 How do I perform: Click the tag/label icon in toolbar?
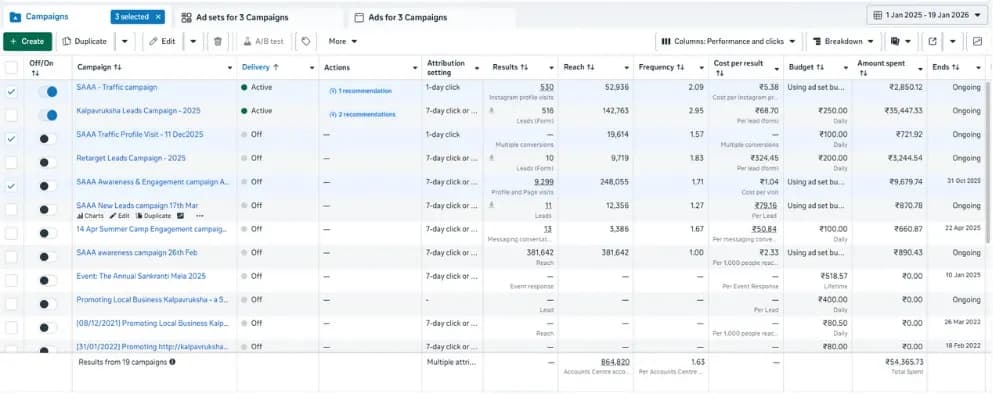(306, 41)
